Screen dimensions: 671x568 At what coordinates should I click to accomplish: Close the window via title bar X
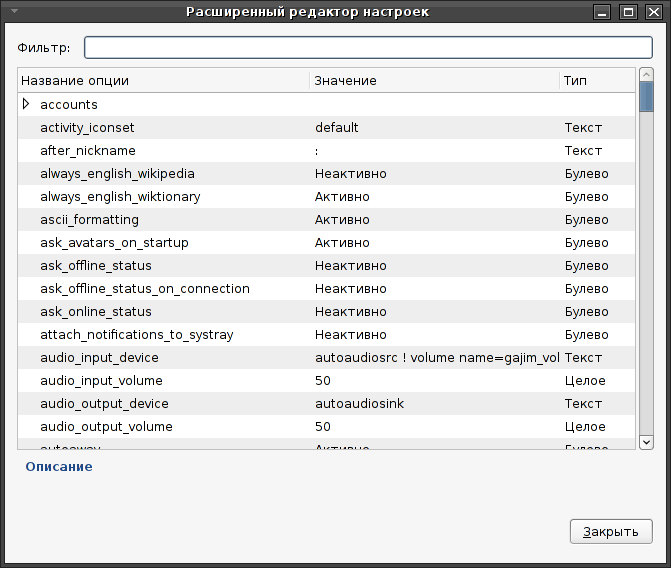click(654, 12)
